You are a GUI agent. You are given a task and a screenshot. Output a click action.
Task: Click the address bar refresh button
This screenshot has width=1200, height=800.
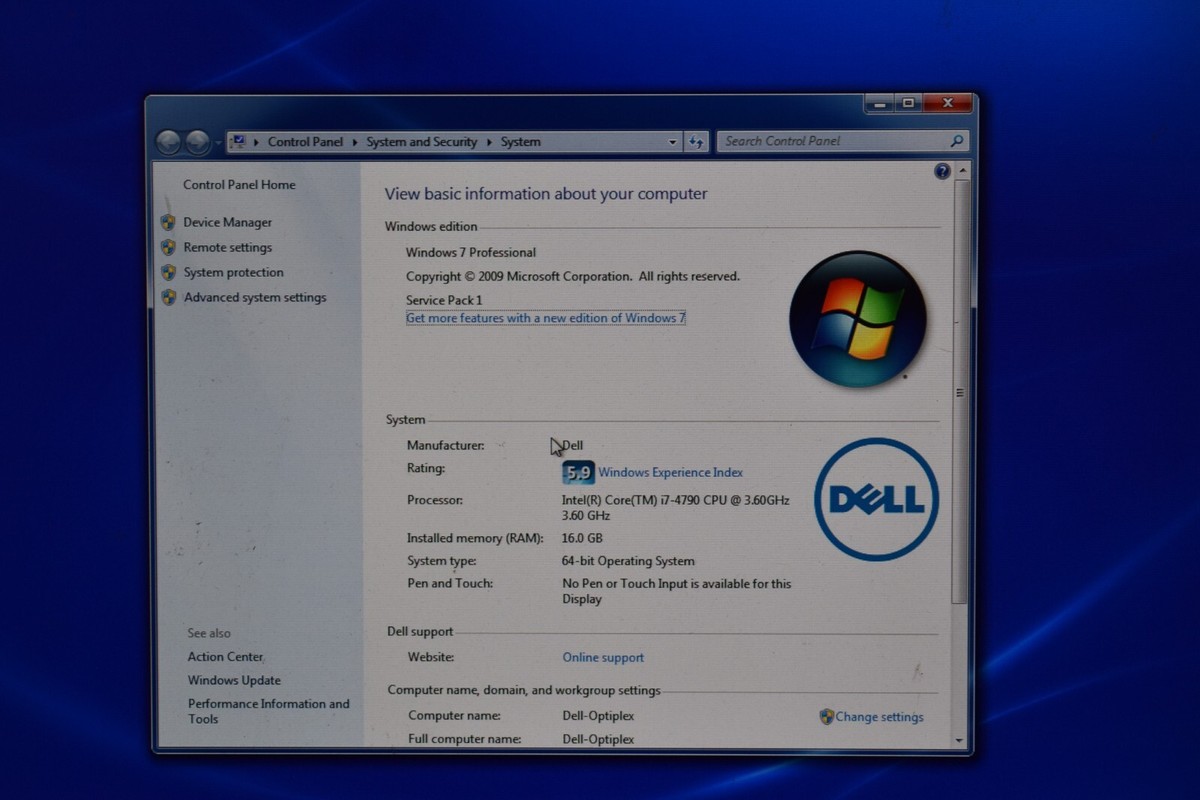pyautogui.click(x=696, y=142)
